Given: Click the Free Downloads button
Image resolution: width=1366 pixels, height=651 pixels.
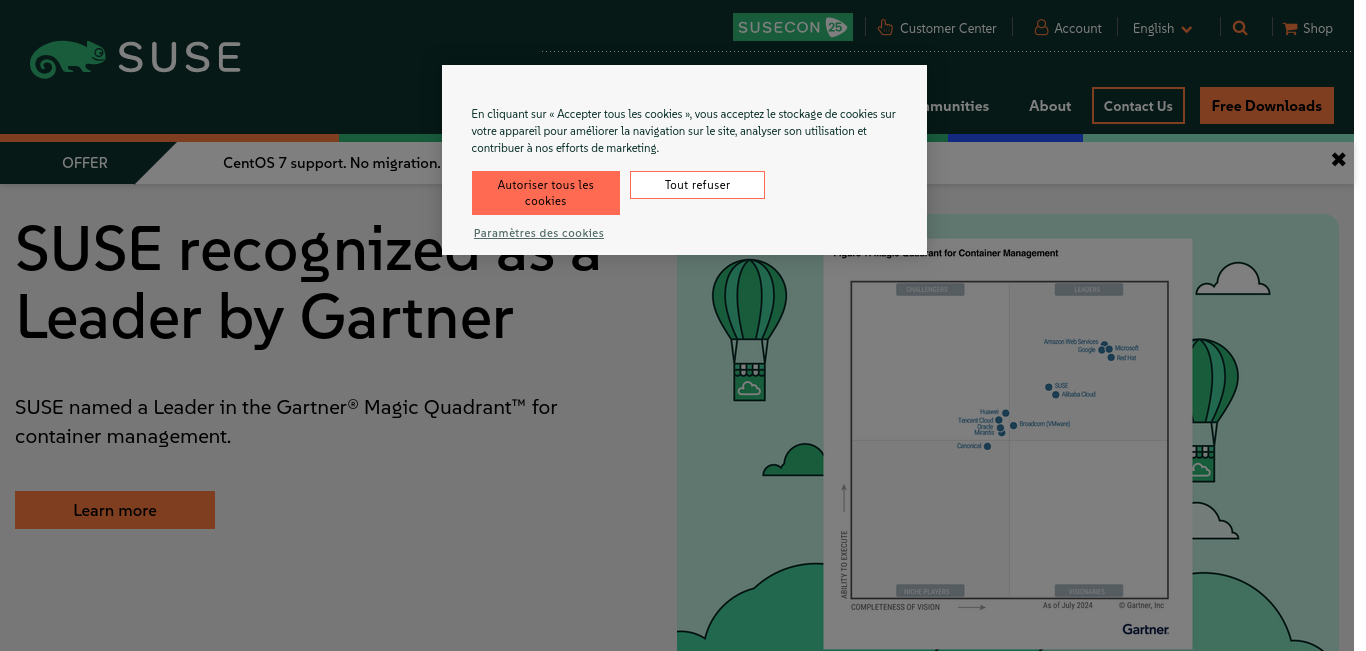Looking at the screenshot, I should (1267, 106).
